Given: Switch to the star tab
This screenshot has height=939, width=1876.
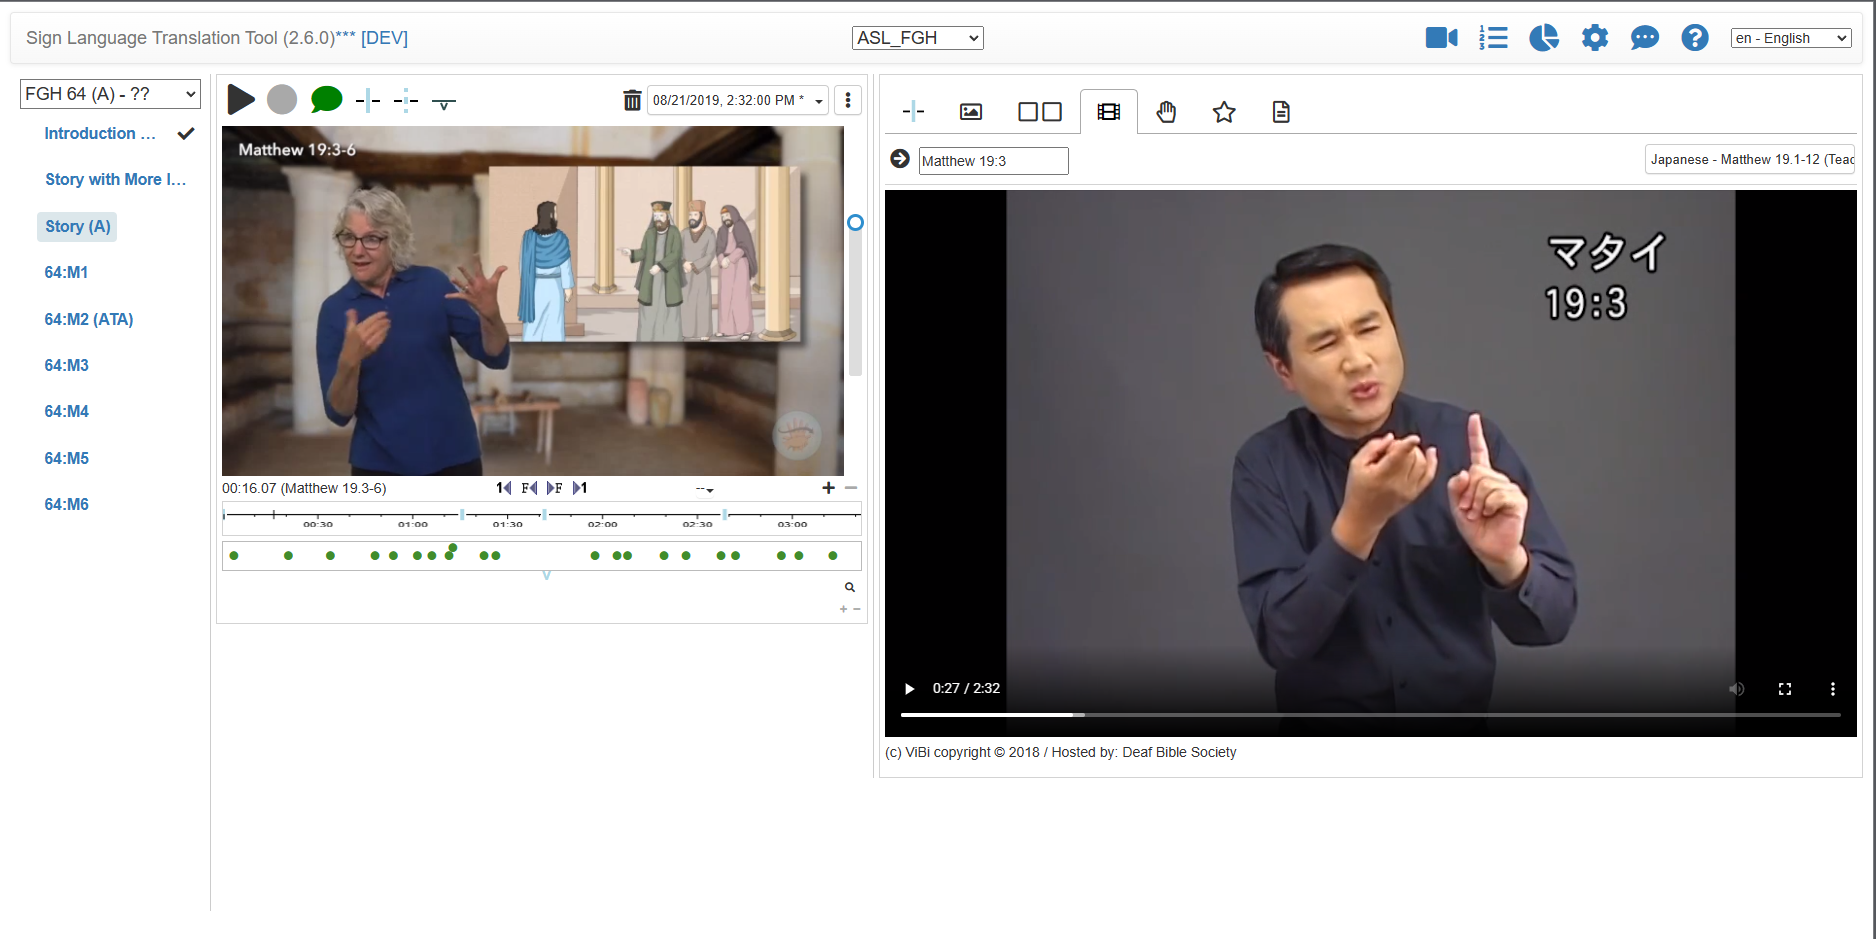Looking at the screenshot, I should [x=1224, y=112].
